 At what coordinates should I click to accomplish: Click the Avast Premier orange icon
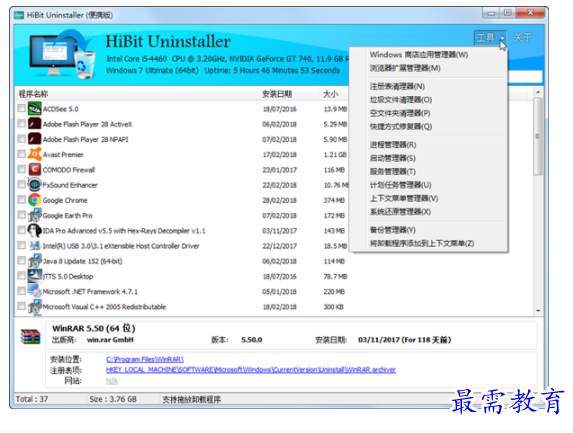(x=35, y=154)
